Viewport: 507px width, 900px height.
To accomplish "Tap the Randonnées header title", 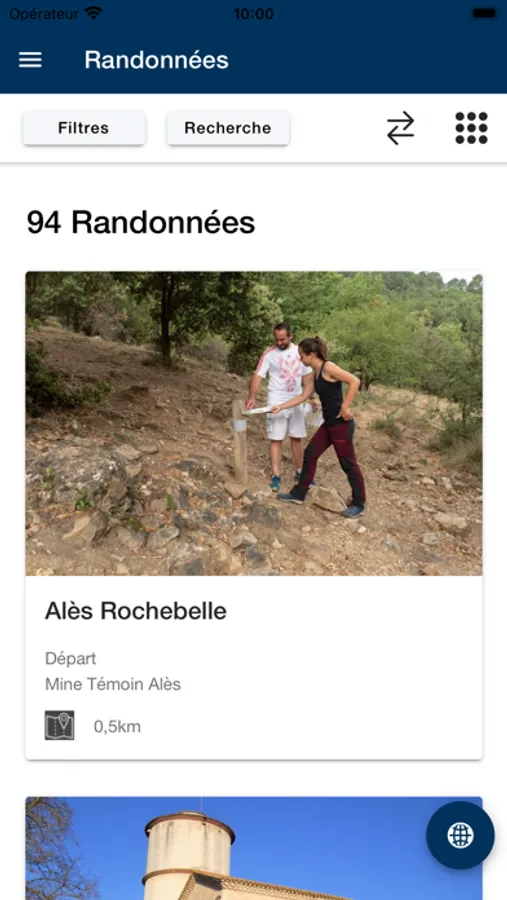I will coord(157,60).
